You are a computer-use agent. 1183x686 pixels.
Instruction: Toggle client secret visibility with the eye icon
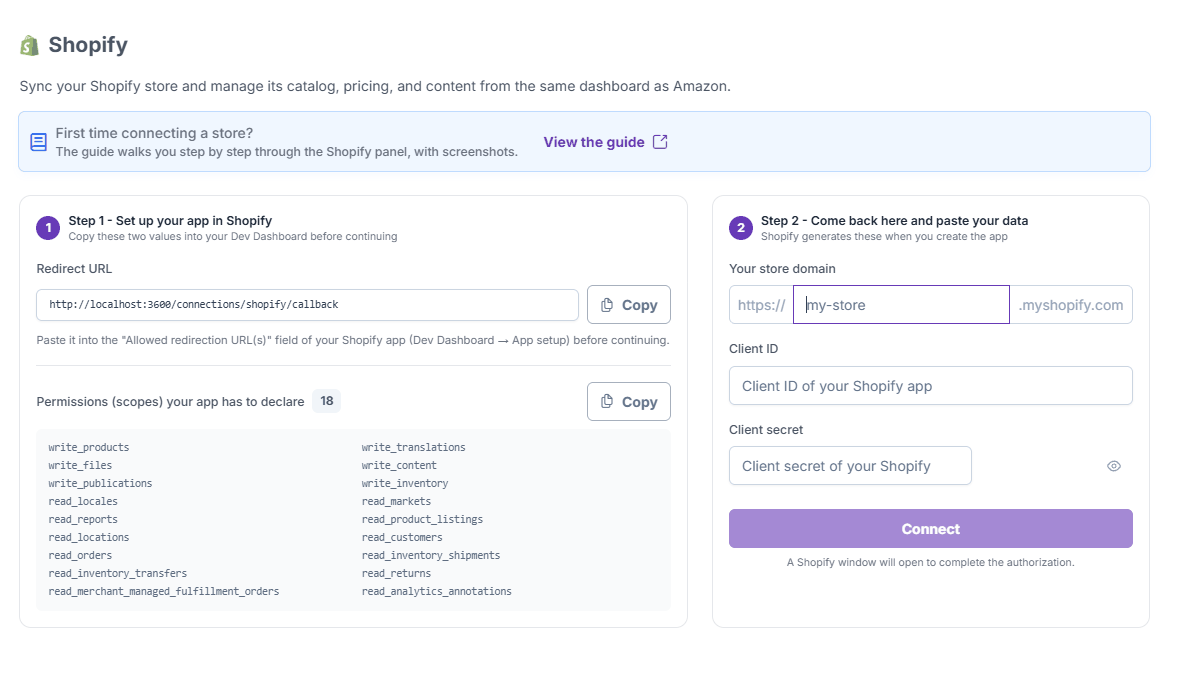tap(1114, 466)
